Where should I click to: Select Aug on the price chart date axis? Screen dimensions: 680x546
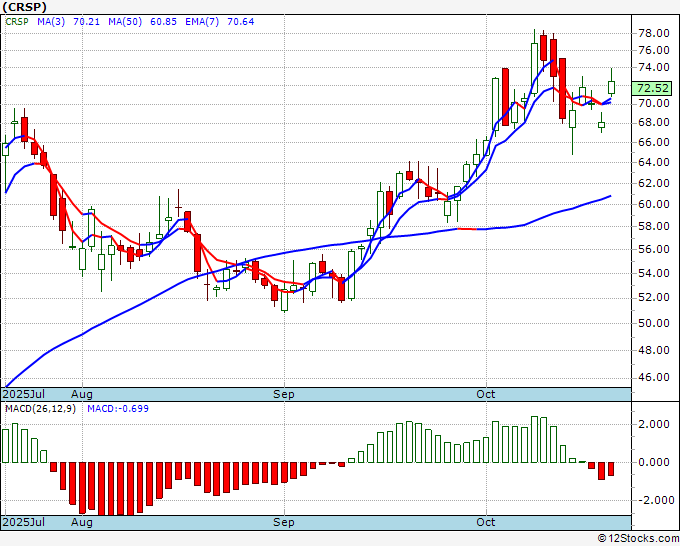[x=82, y=394]
